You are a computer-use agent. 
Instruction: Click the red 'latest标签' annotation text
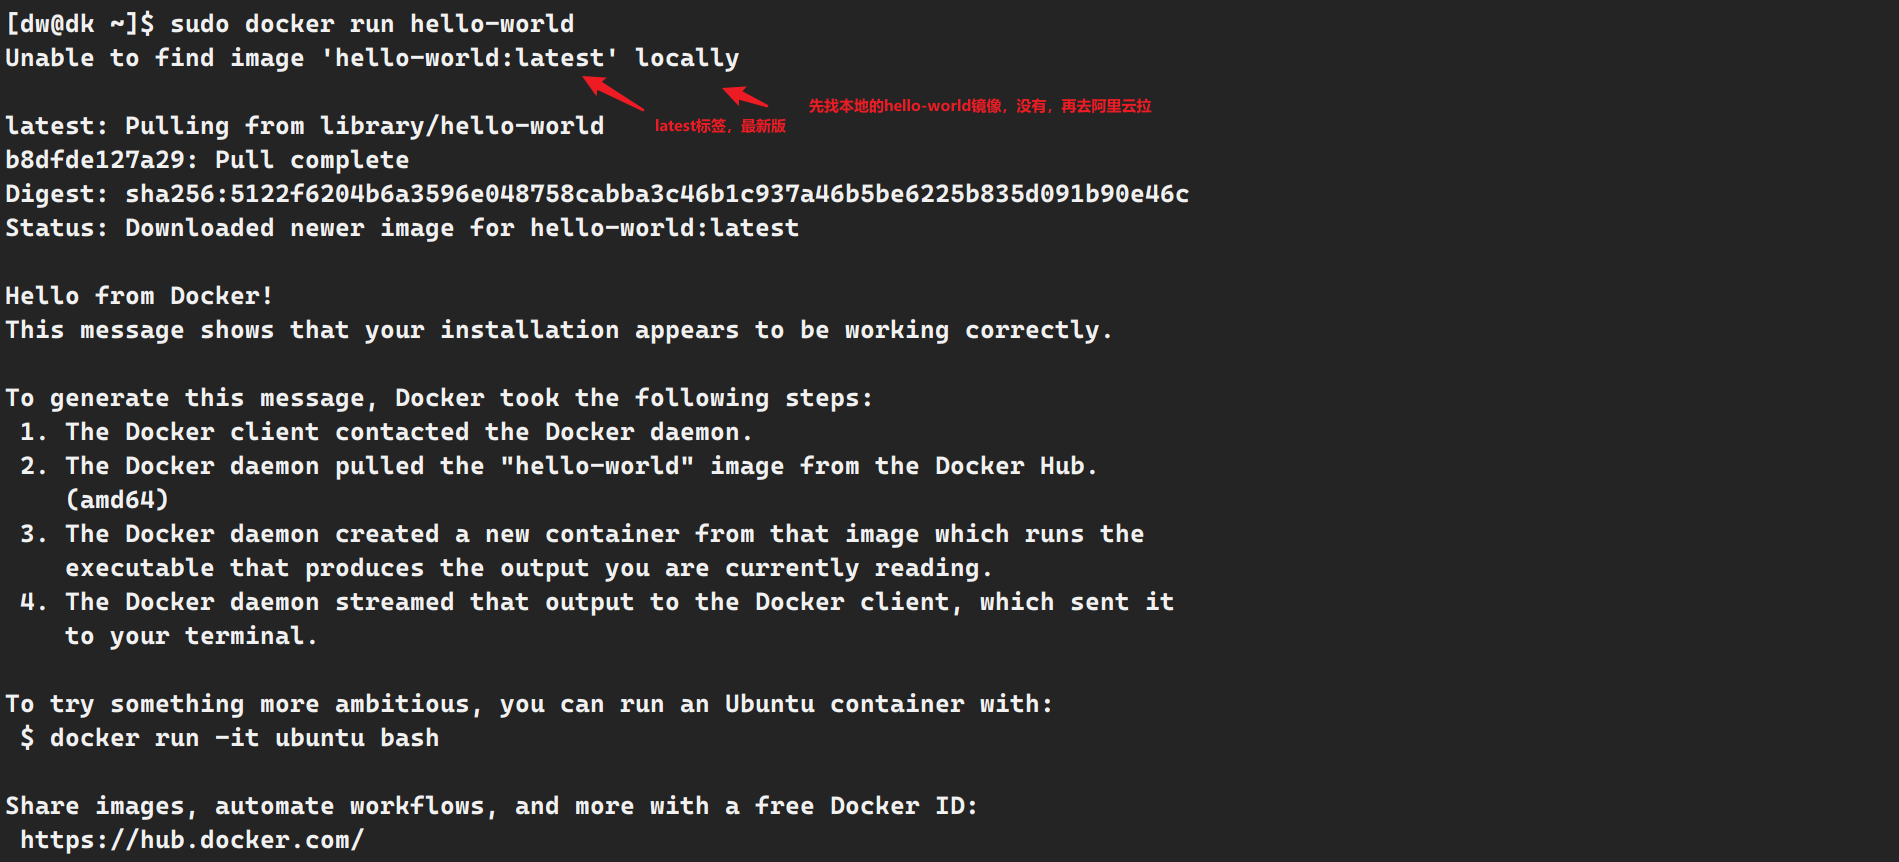[x=720, y=126]
